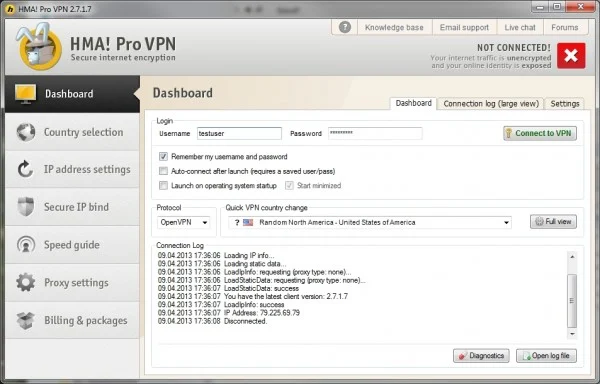Toggle the Start minimized checkbox
The image size is (600, 384).
[x=289, y=185]
